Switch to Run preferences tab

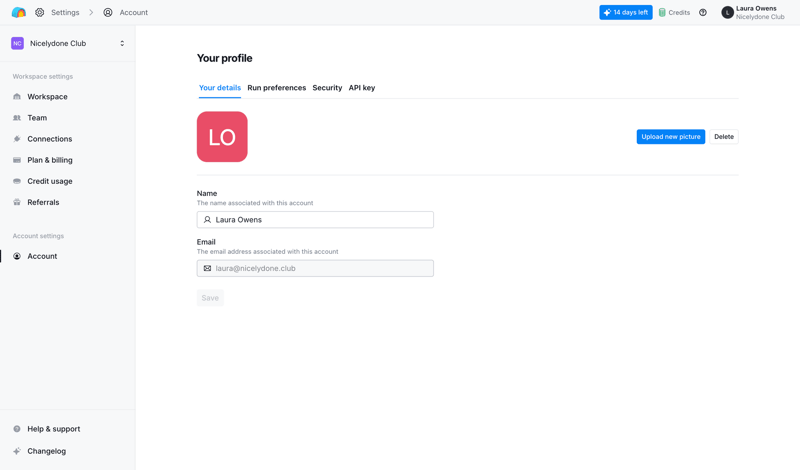point(277,88)
